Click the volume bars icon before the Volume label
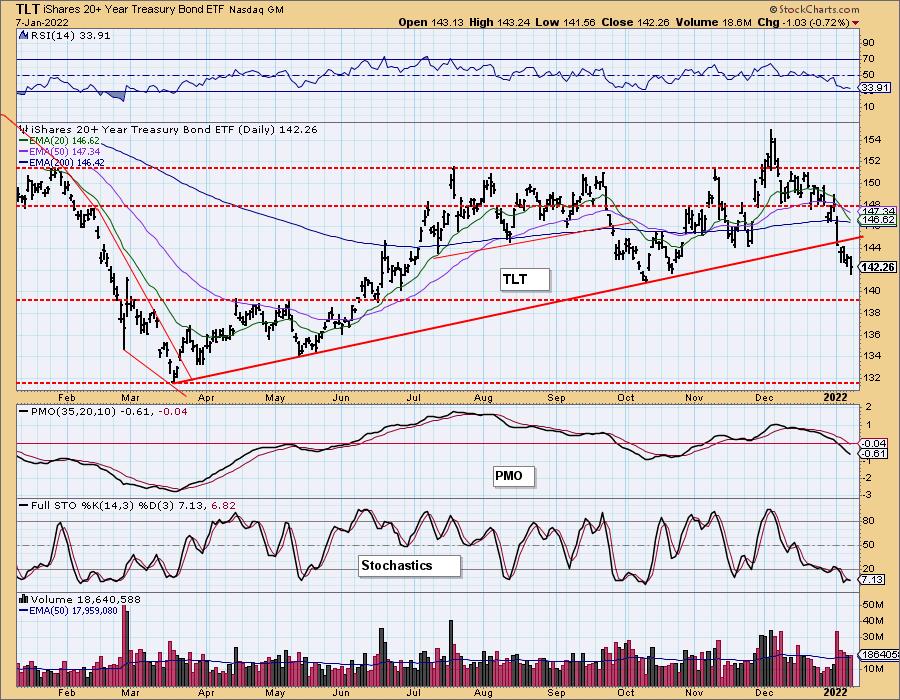Image resolution: width=900 pixels, height=700 pixels. pyautogui.click(x=24, y=600)
